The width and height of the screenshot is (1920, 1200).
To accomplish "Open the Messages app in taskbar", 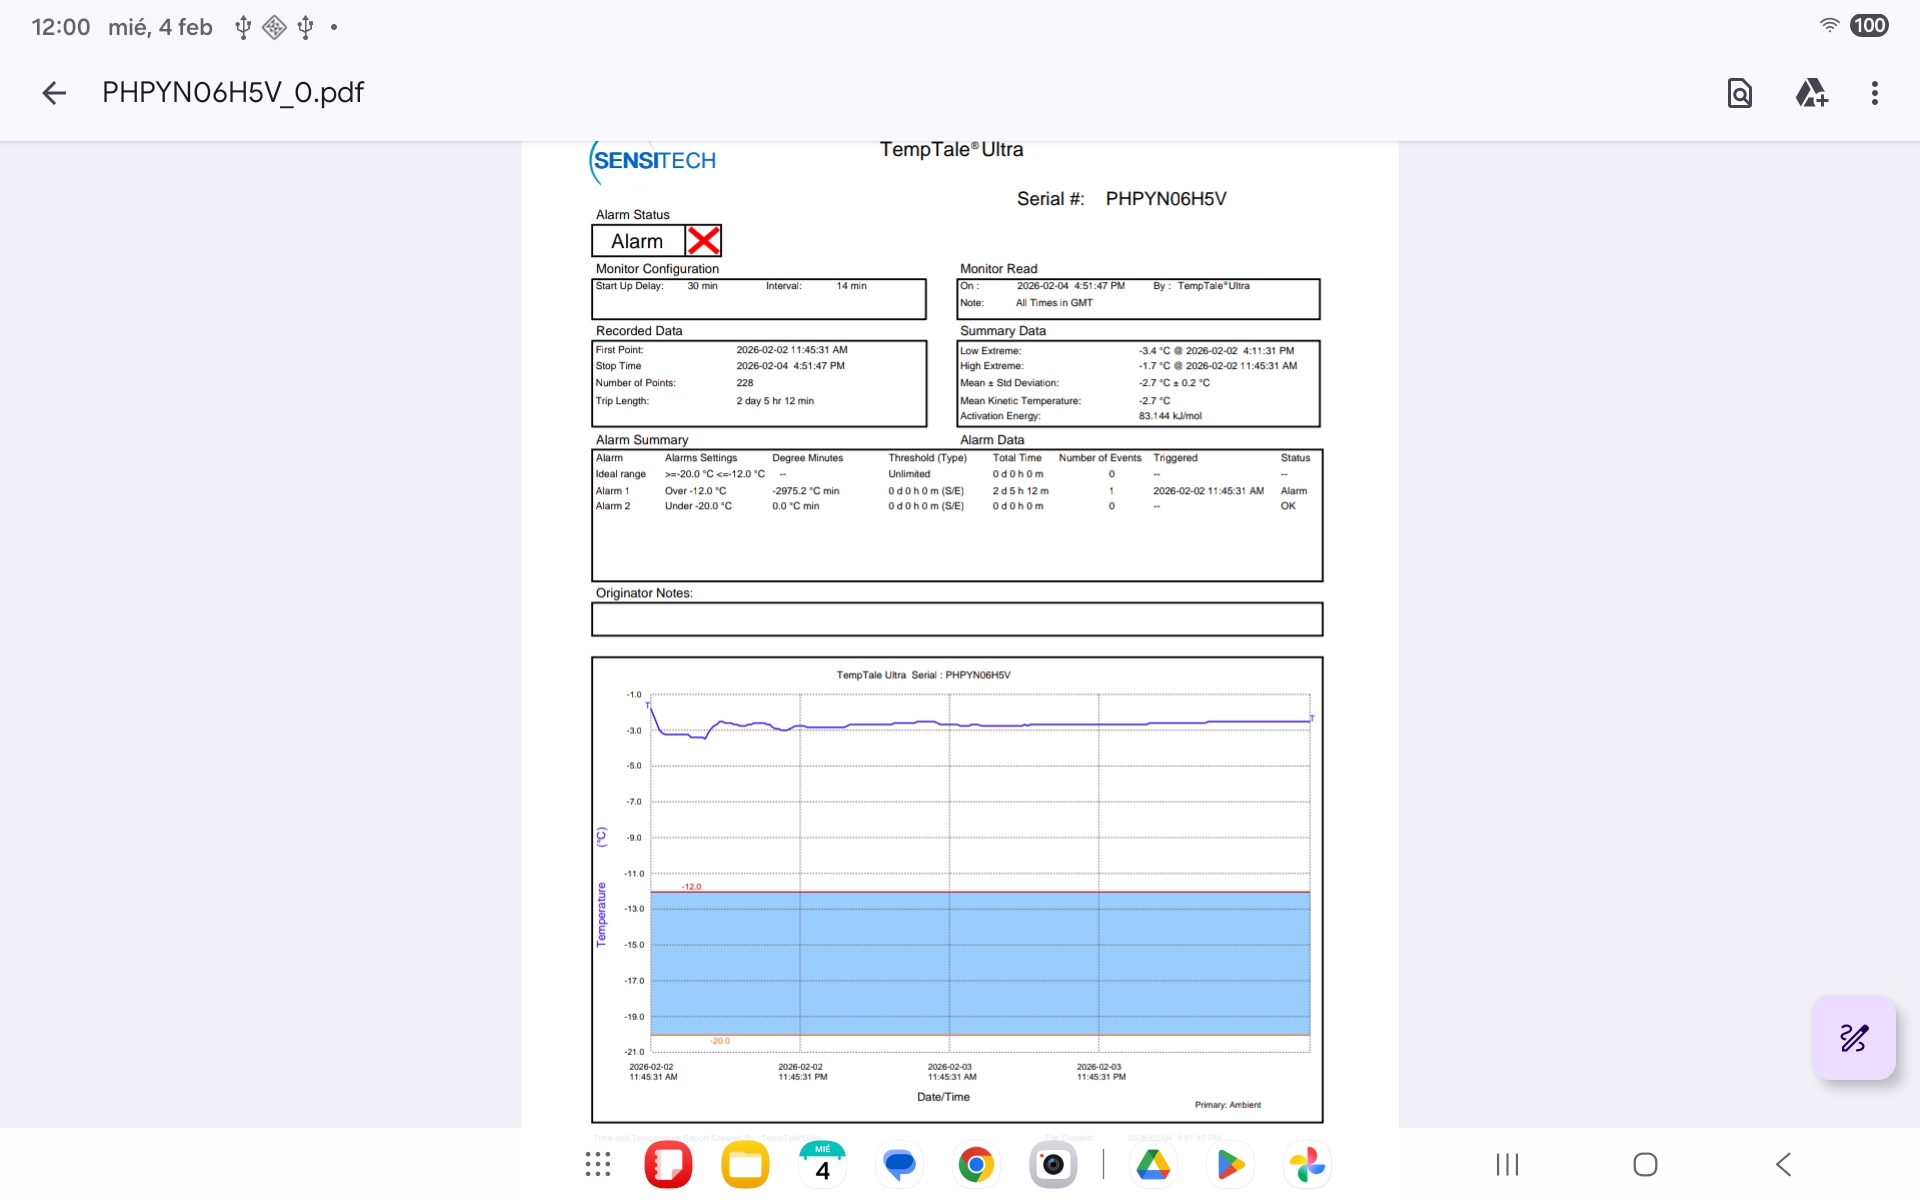I will (899, 1164).
